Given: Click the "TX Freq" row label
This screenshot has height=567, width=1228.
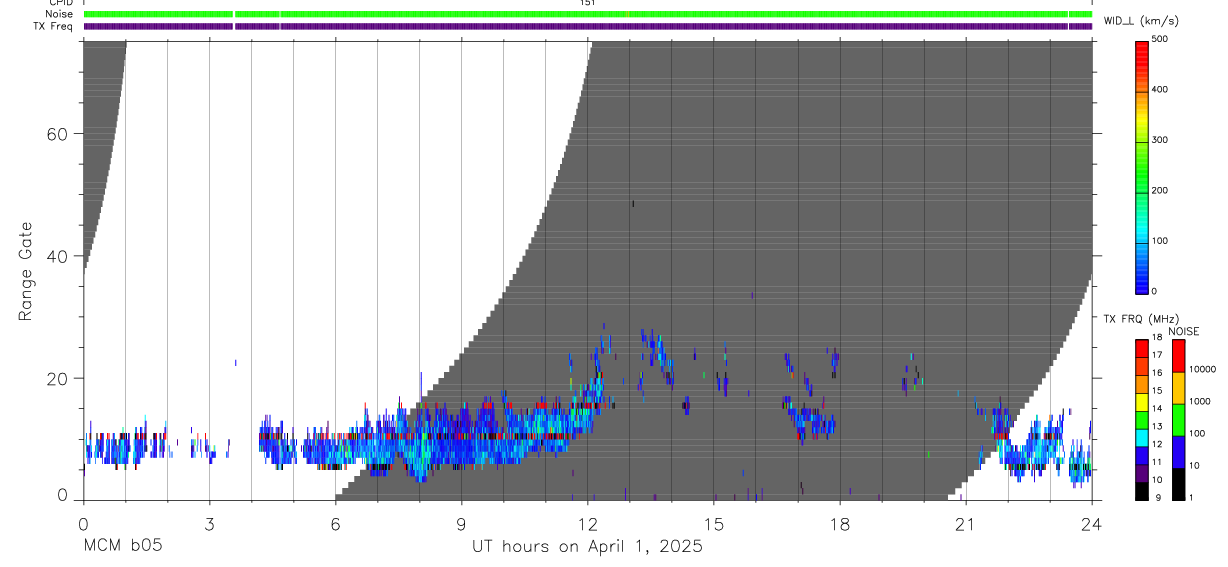Looking at the screenshot, I should [x=53, y=26].
